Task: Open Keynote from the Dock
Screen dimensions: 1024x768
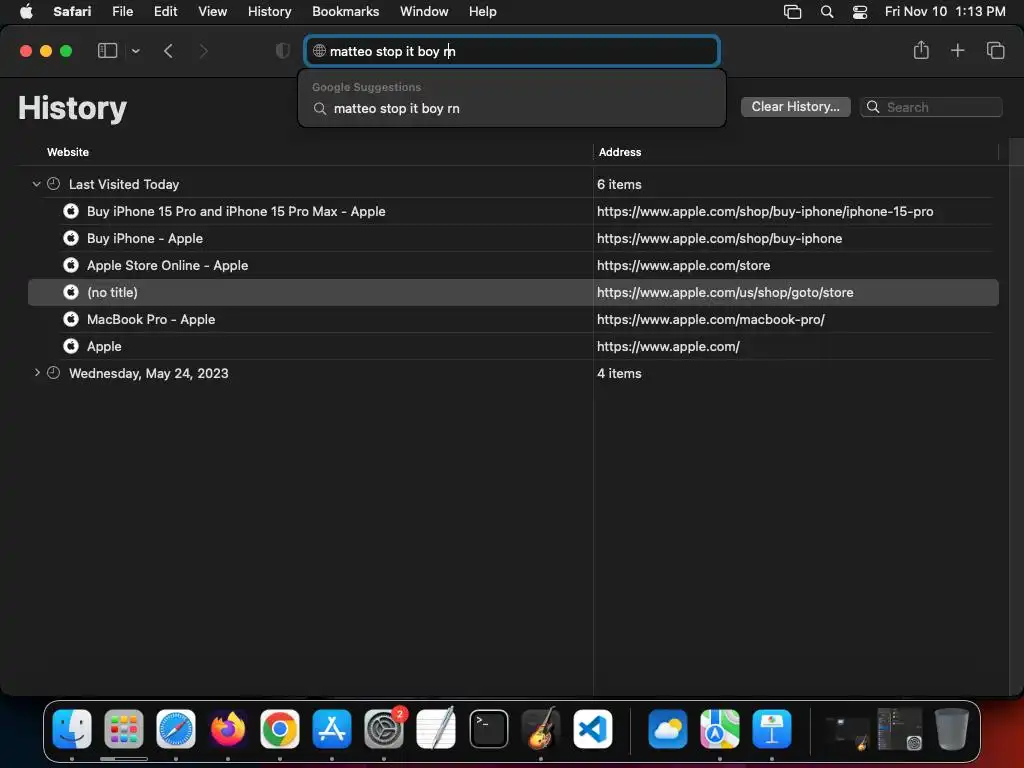Action: [772, 728]
